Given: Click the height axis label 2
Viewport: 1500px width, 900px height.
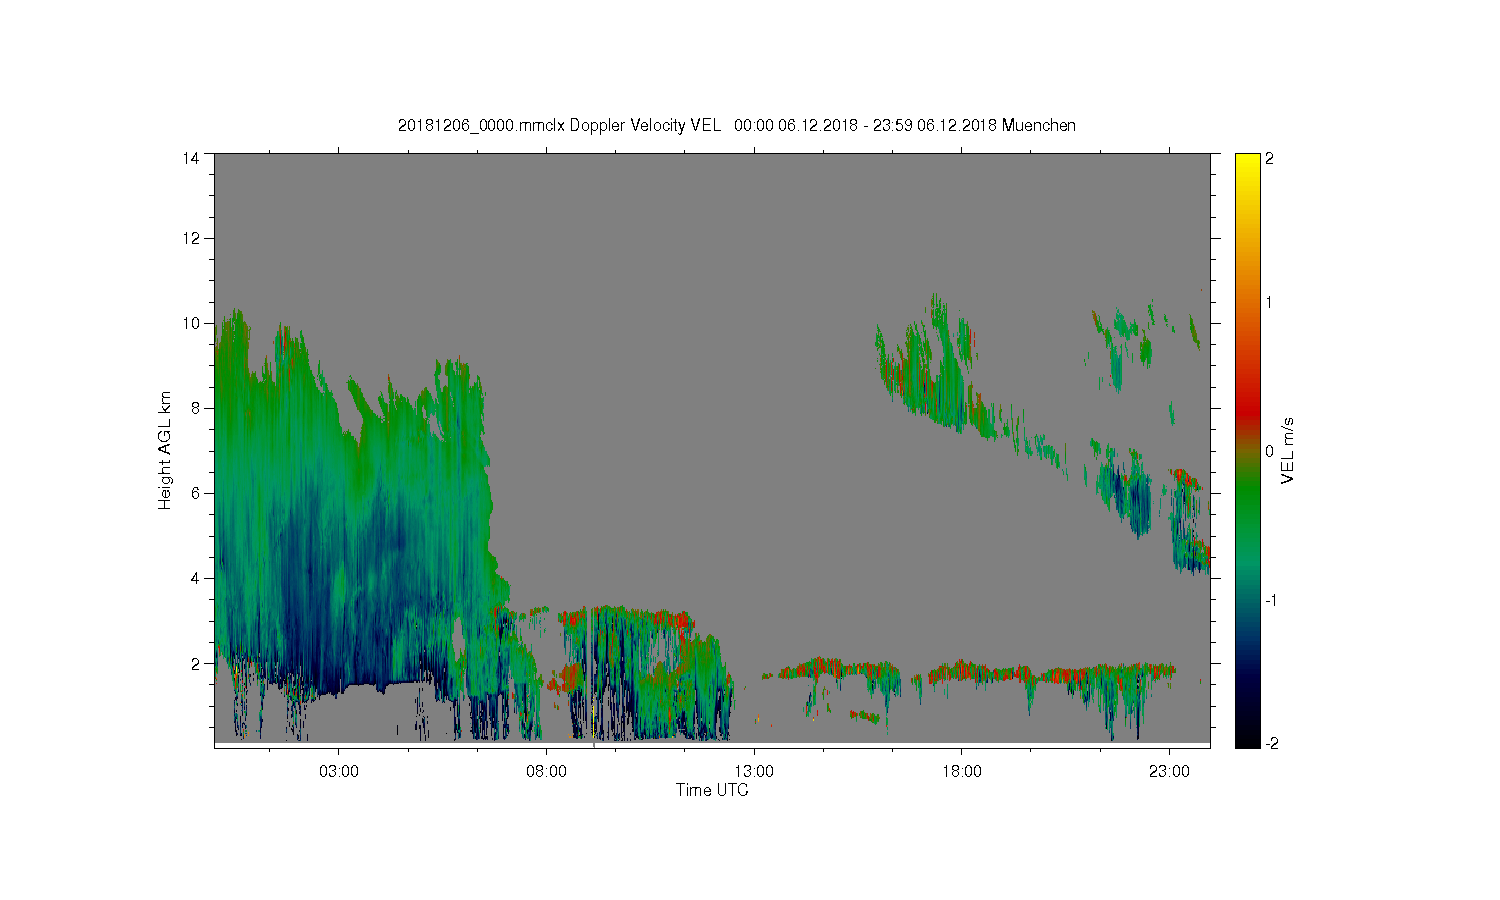Looking at the screenshot, I should 194,663.
